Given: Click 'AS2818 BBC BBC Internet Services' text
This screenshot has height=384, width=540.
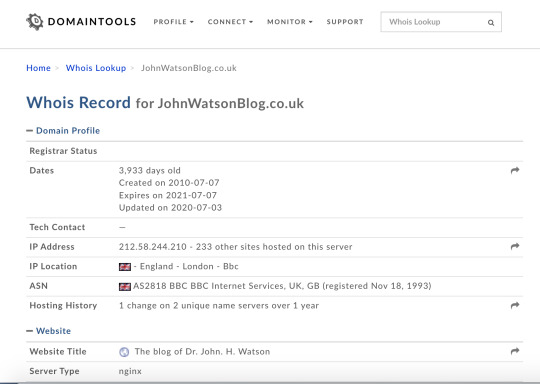Looking at the screenshot, I should 282,286.
